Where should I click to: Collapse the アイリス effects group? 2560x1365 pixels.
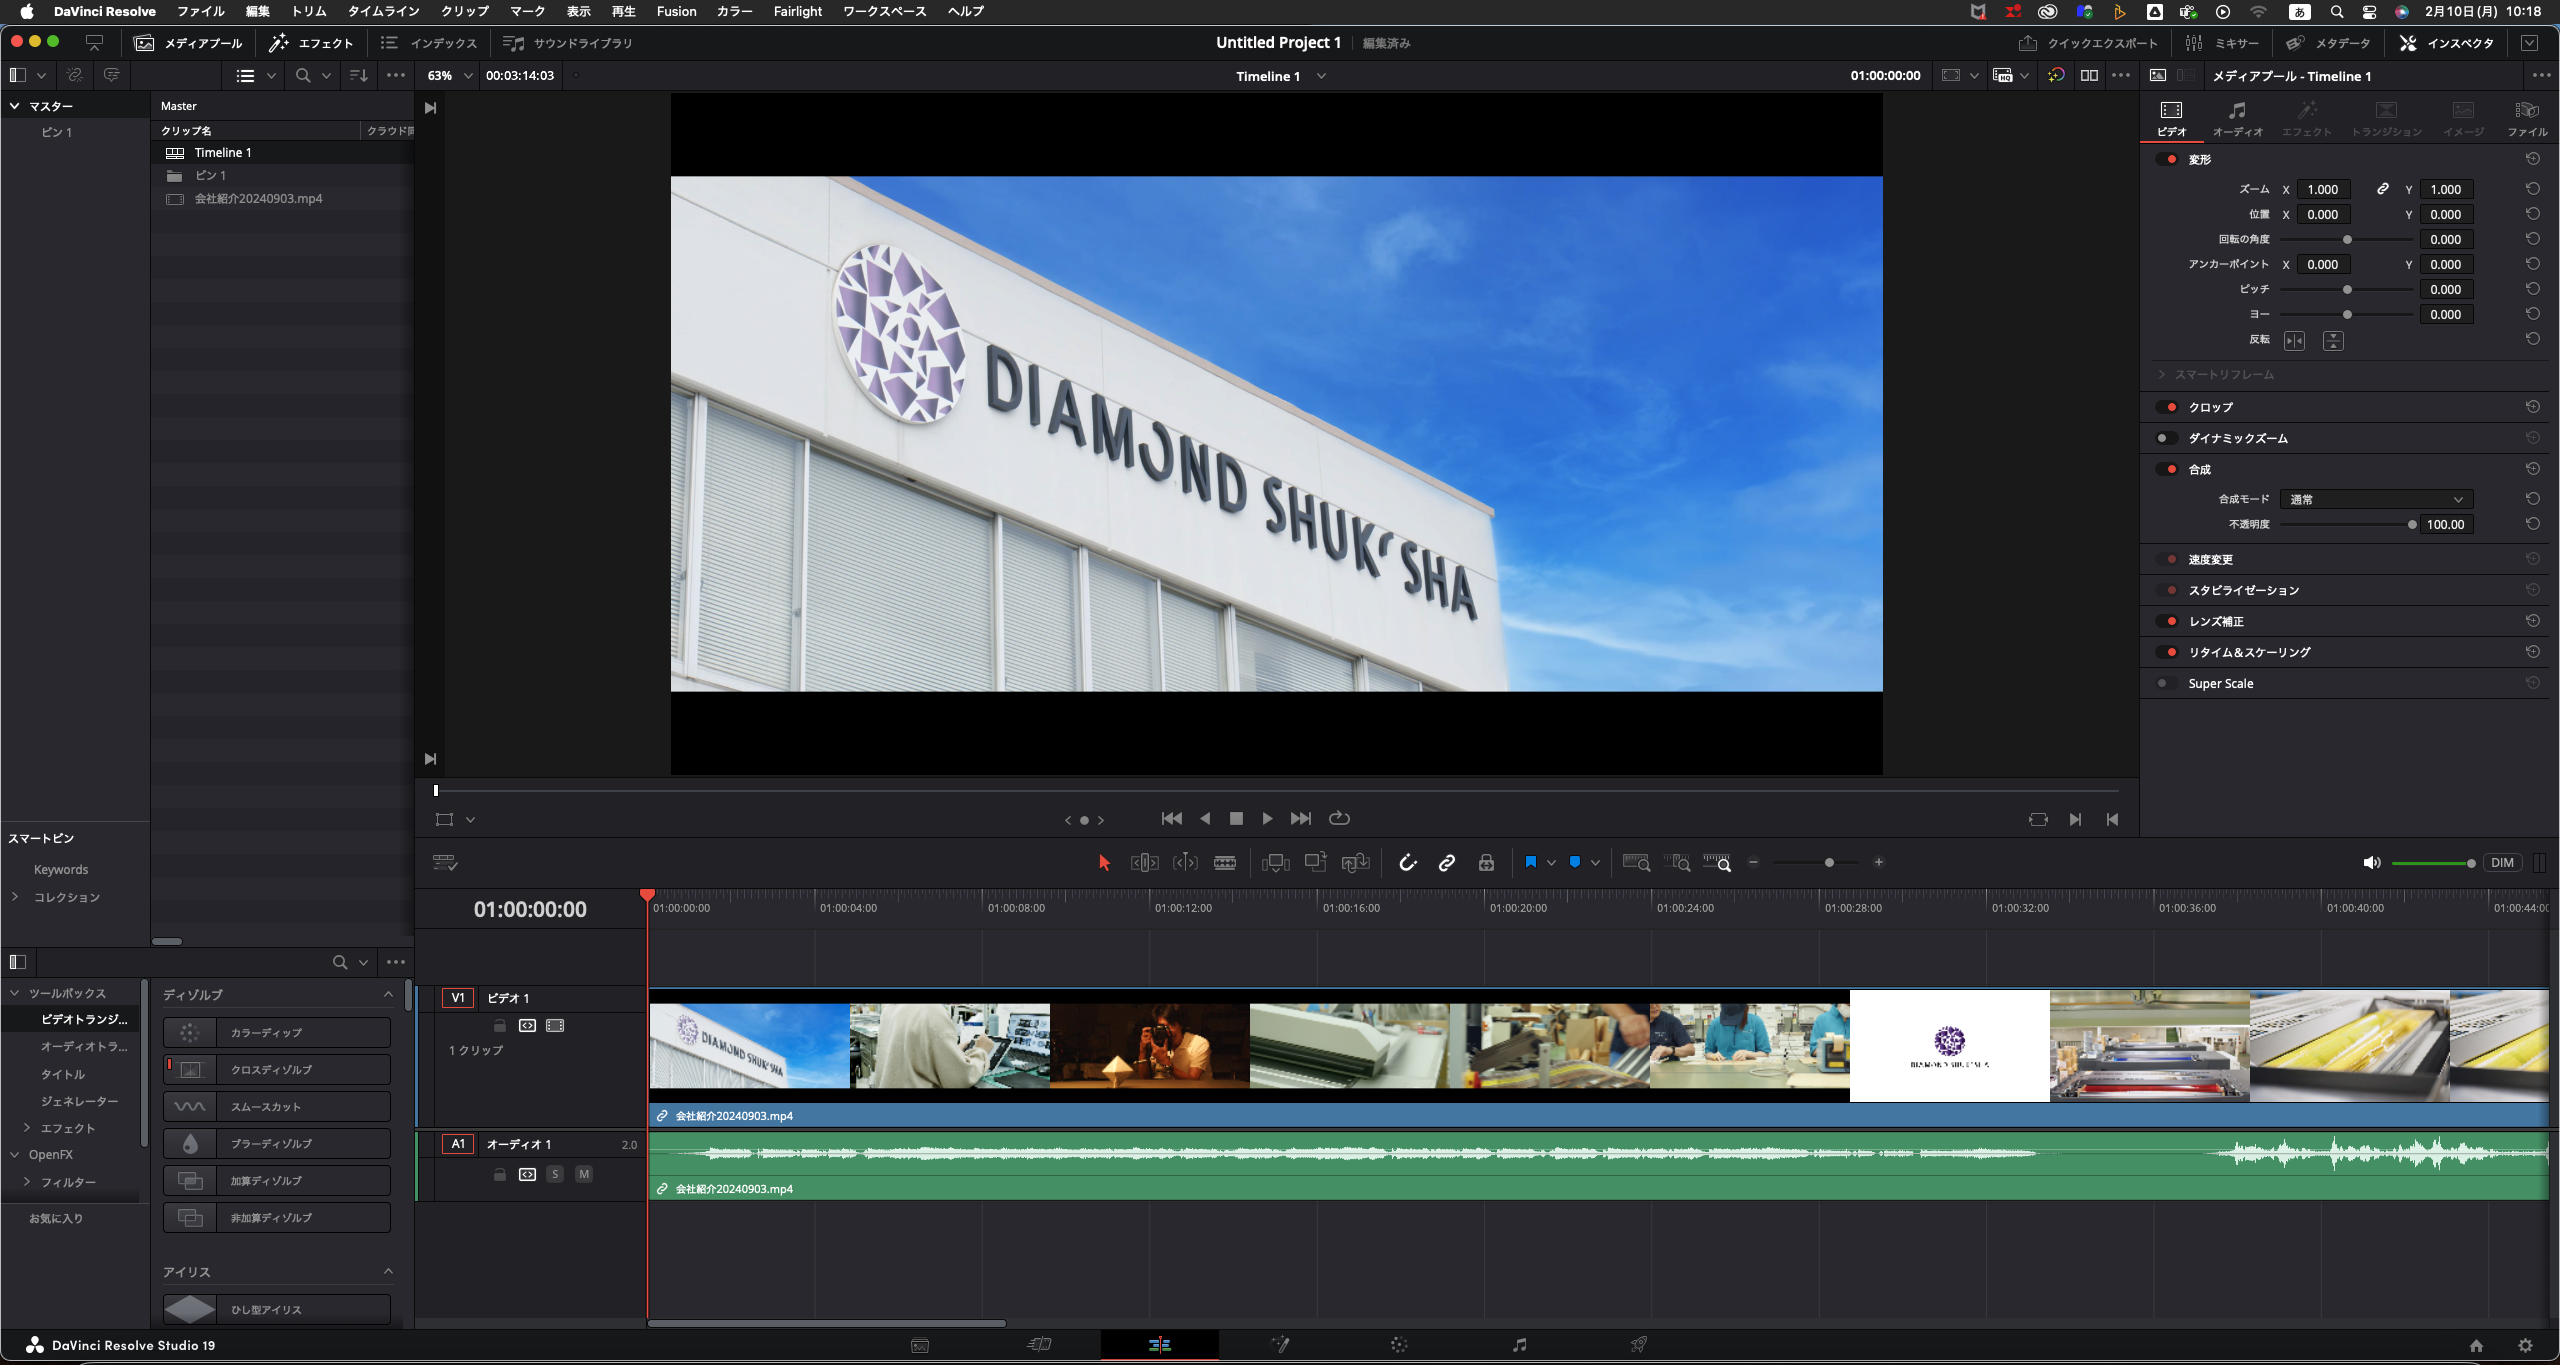[x=388, y=1272]
